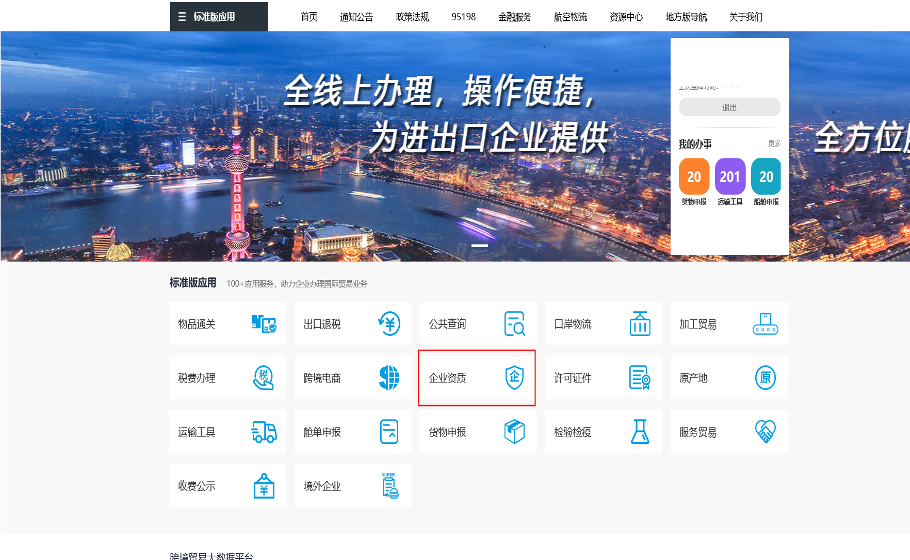Click the 标准版应用 section heading
The image size is (910, 560).
pos(193,283)
